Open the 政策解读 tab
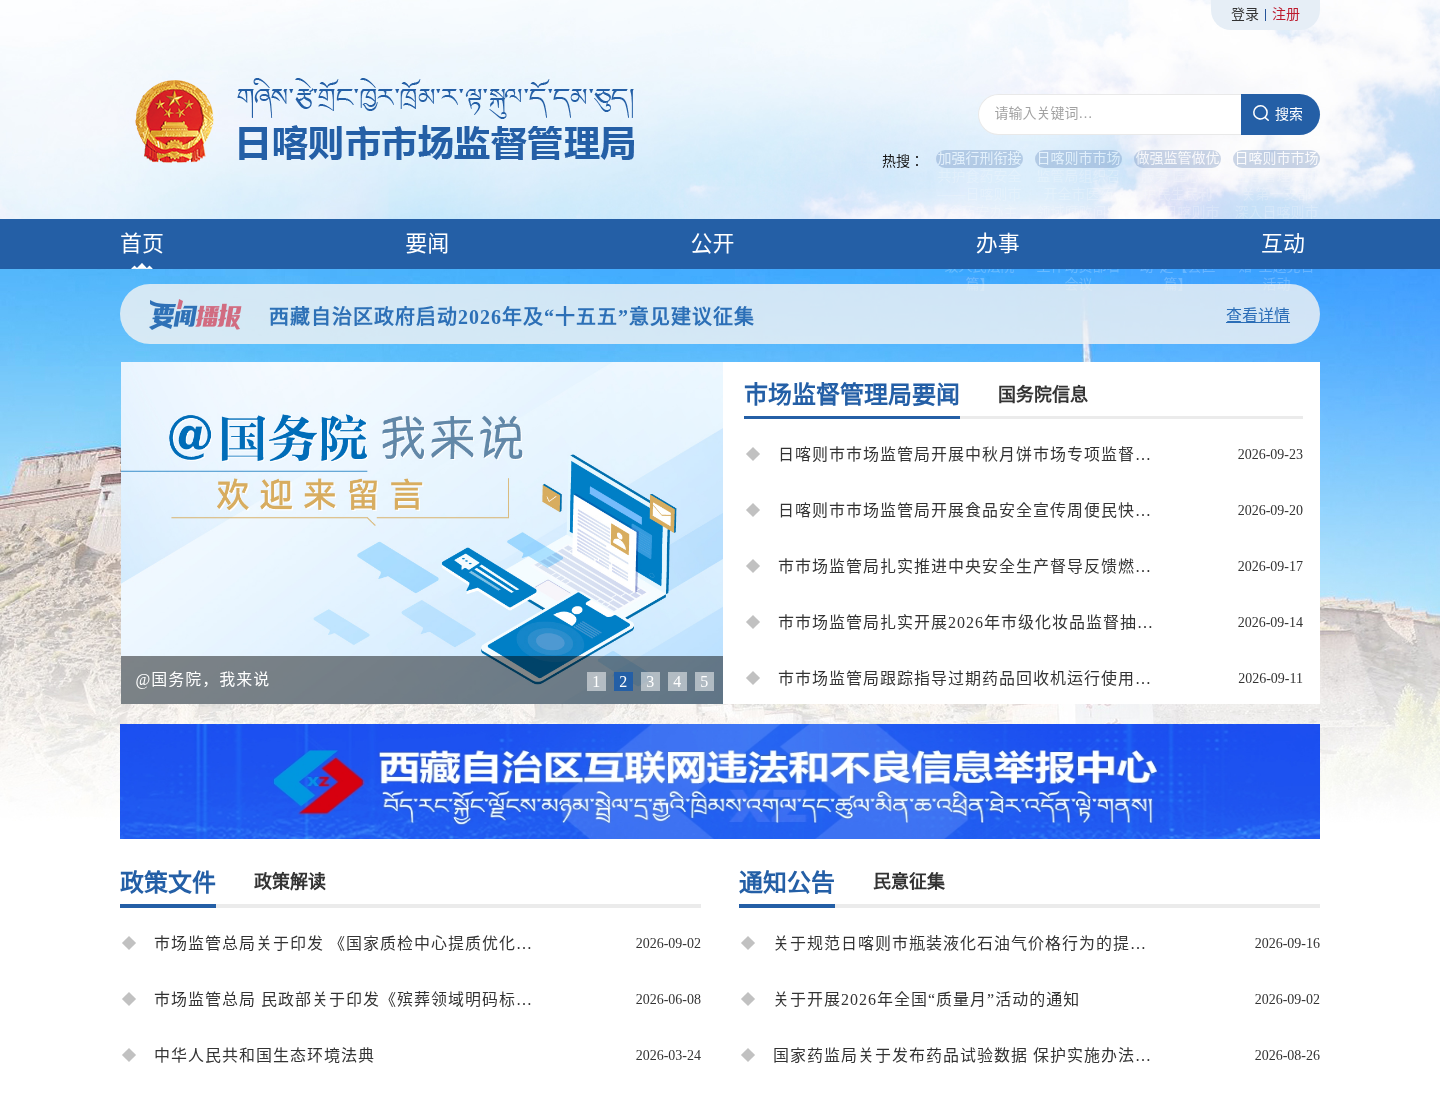This screenshot has height=1100, width=1440. tap(290, 881)
